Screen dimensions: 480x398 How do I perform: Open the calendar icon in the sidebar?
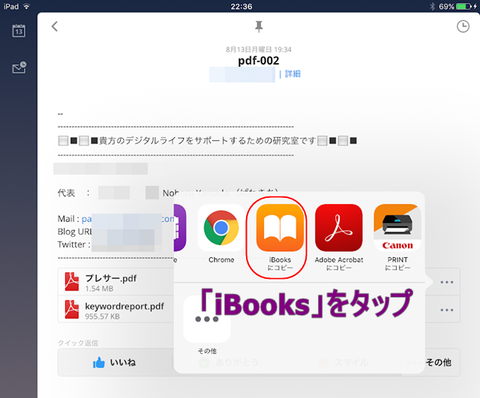pyautogui.click(x=19, y=31)
